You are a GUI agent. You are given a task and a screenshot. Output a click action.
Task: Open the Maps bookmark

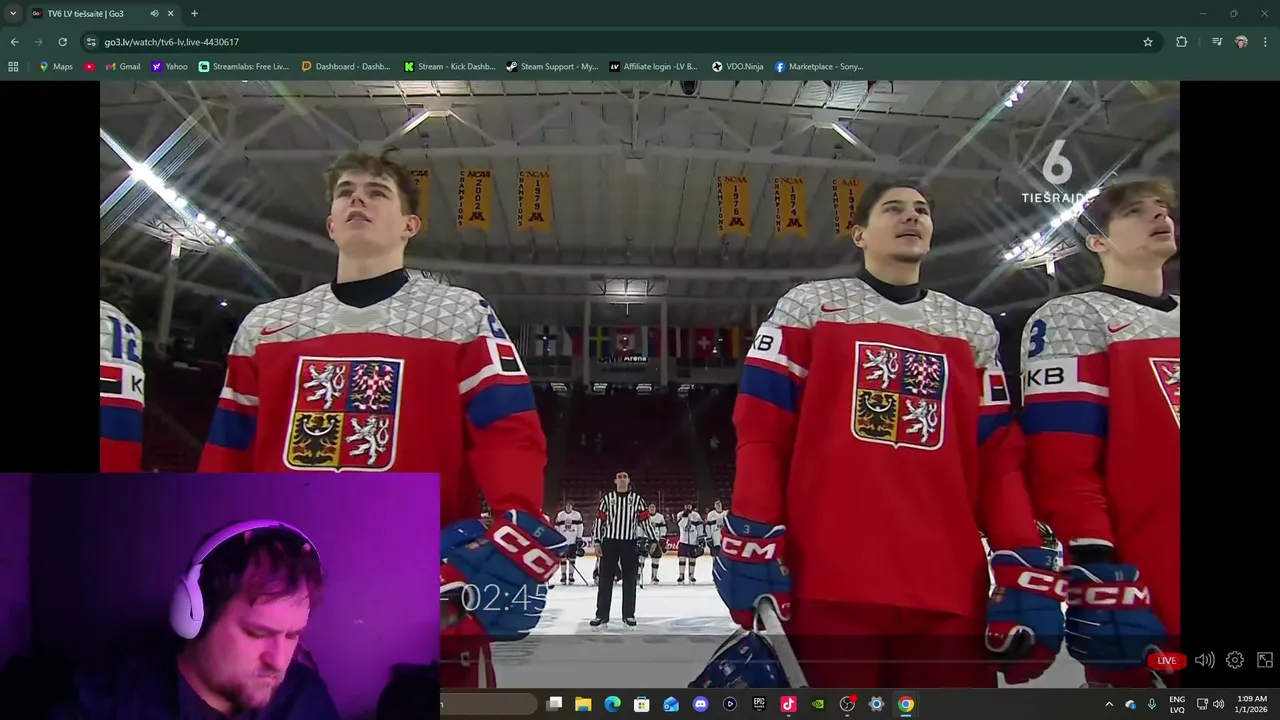tap(56, 67)
